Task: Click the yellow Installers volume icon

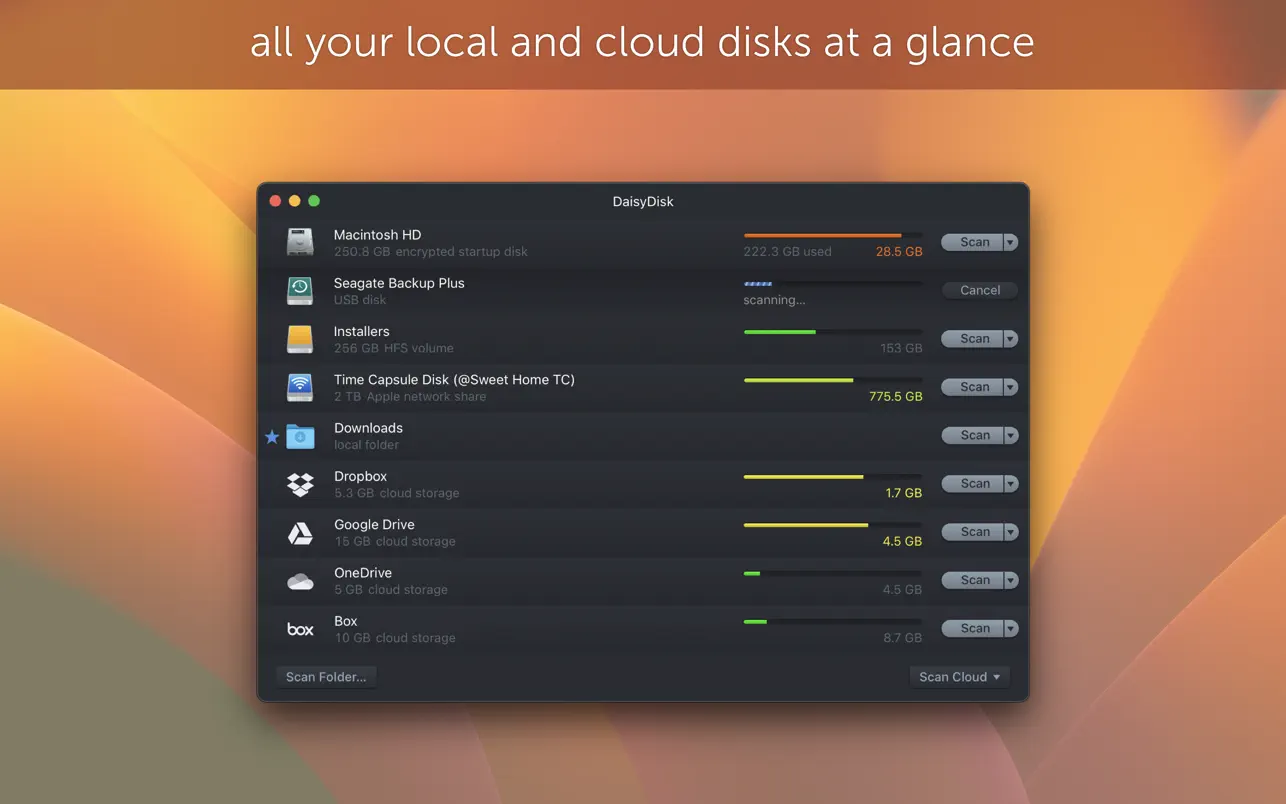Action: pyautogui.click(x=300, y=339)
